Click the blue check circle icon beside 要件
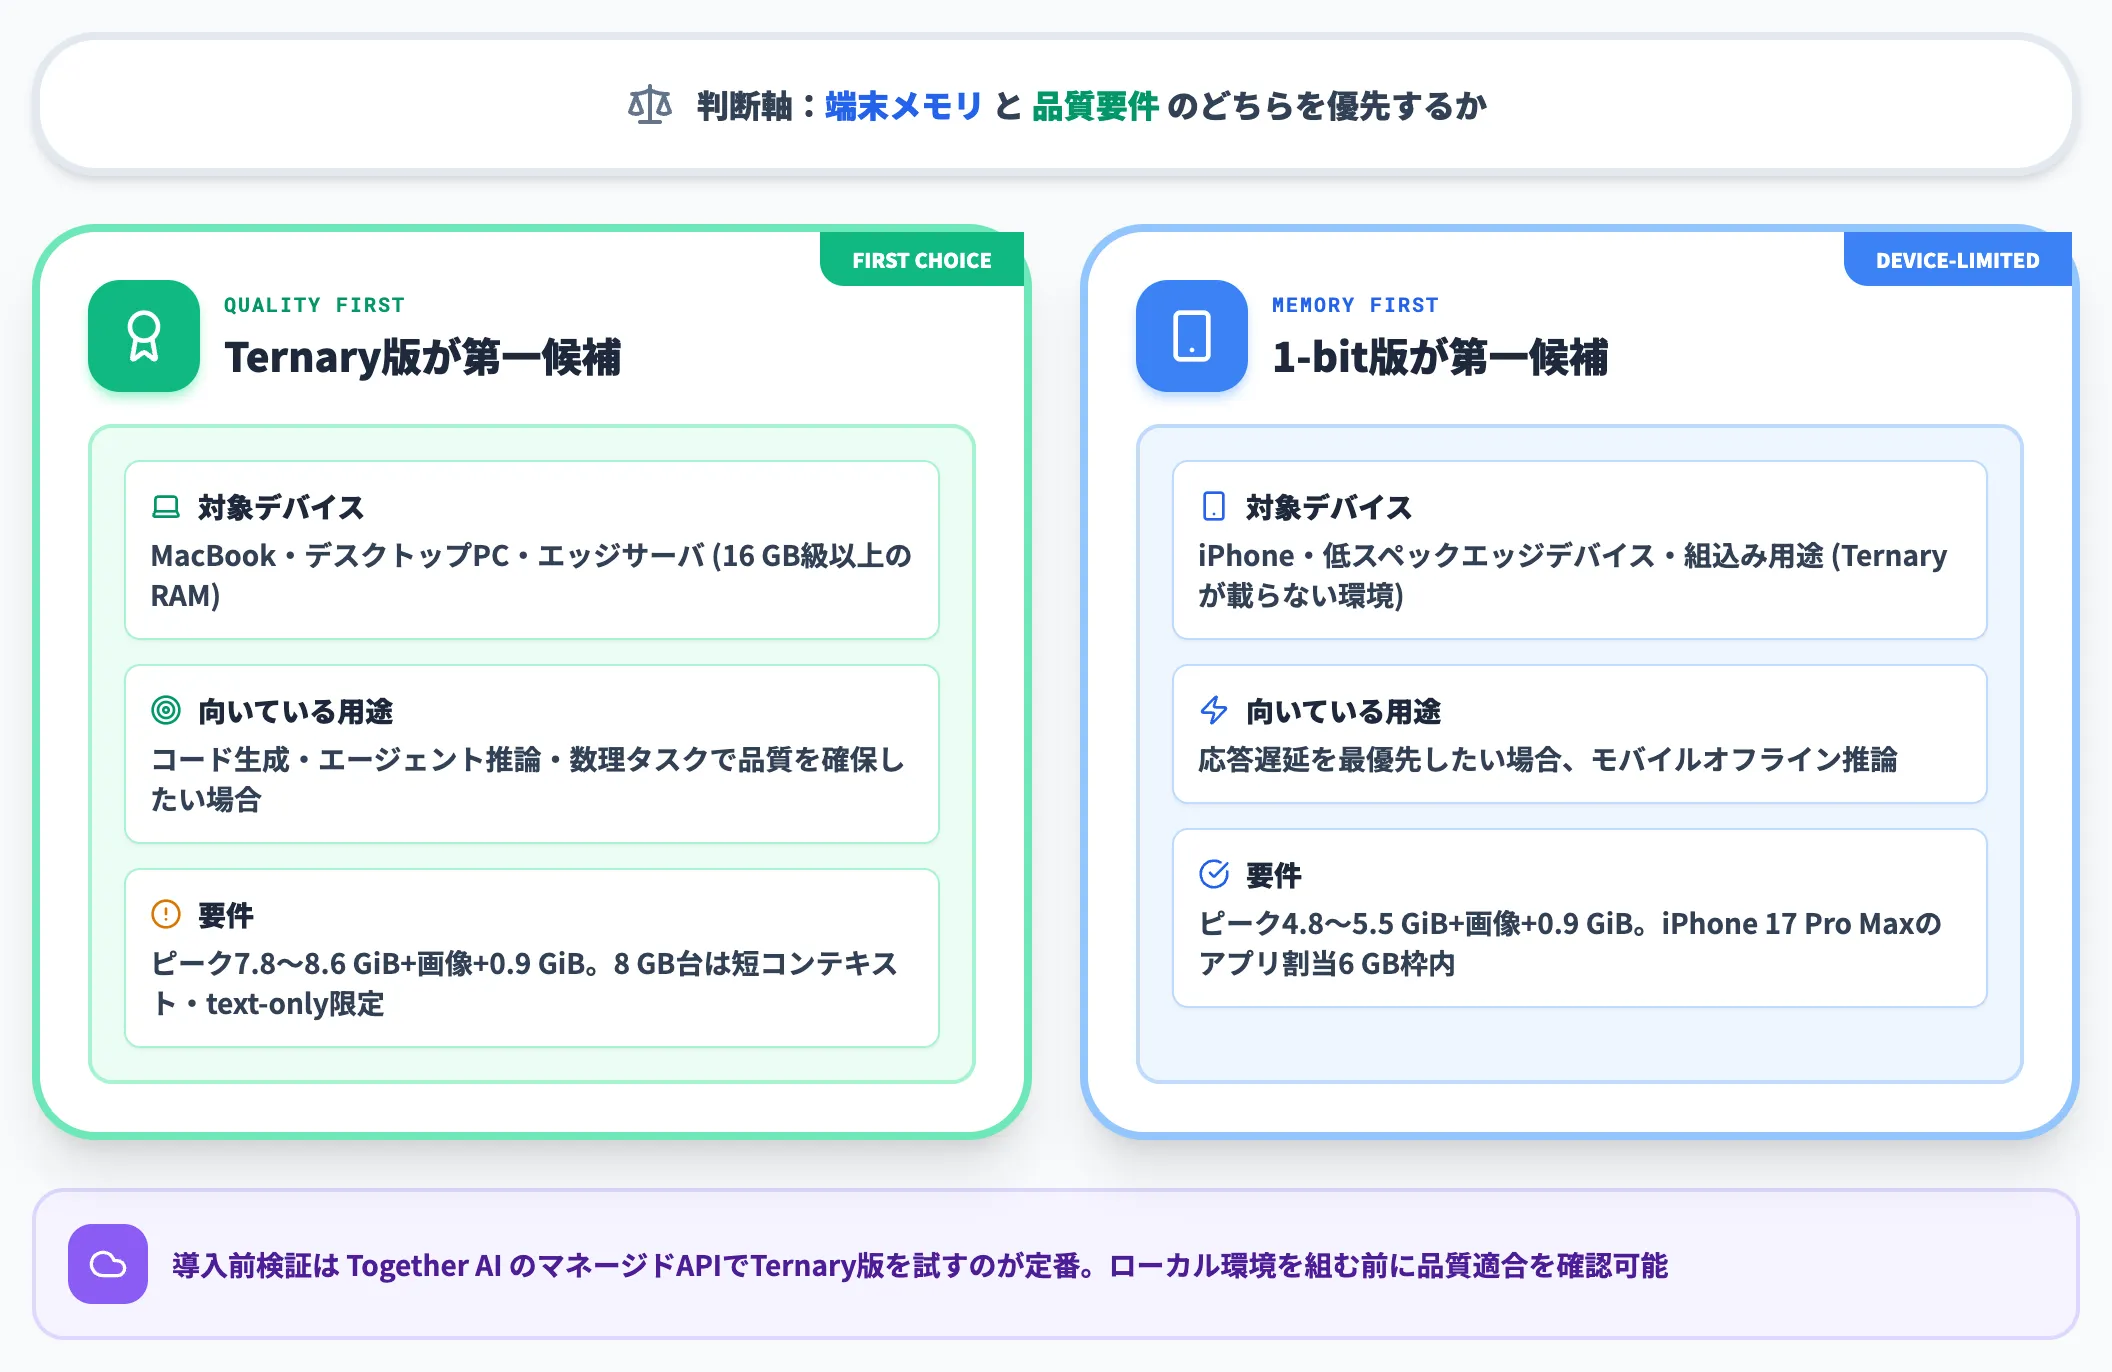 (x=1214, y=874)
